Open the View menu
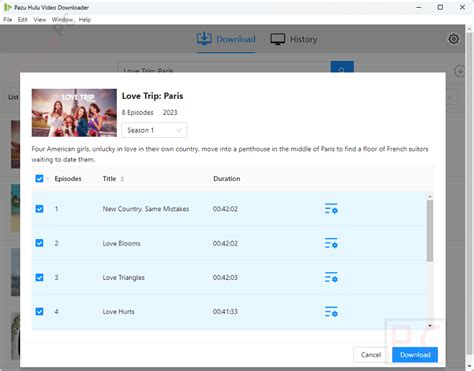Image resolution: width=474 pixels, height=371 pixels. pos(40,20)
